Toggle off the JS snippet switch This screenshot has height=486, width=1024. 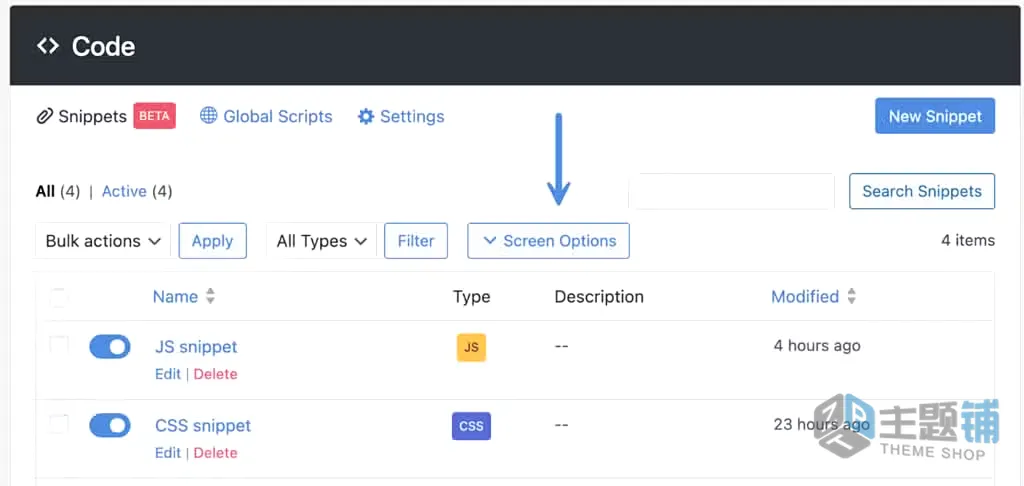tap(110, 347)
